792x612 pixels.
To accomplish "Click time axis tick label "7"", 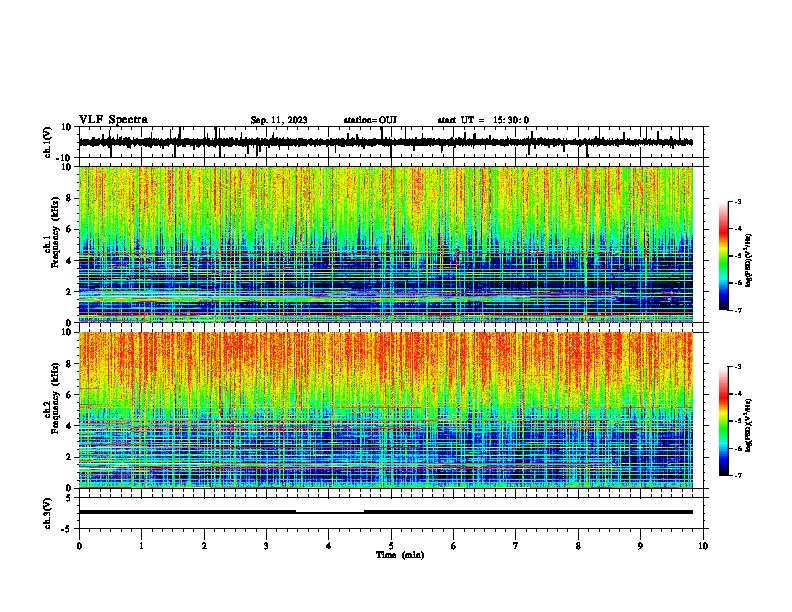I will [516, 546].
